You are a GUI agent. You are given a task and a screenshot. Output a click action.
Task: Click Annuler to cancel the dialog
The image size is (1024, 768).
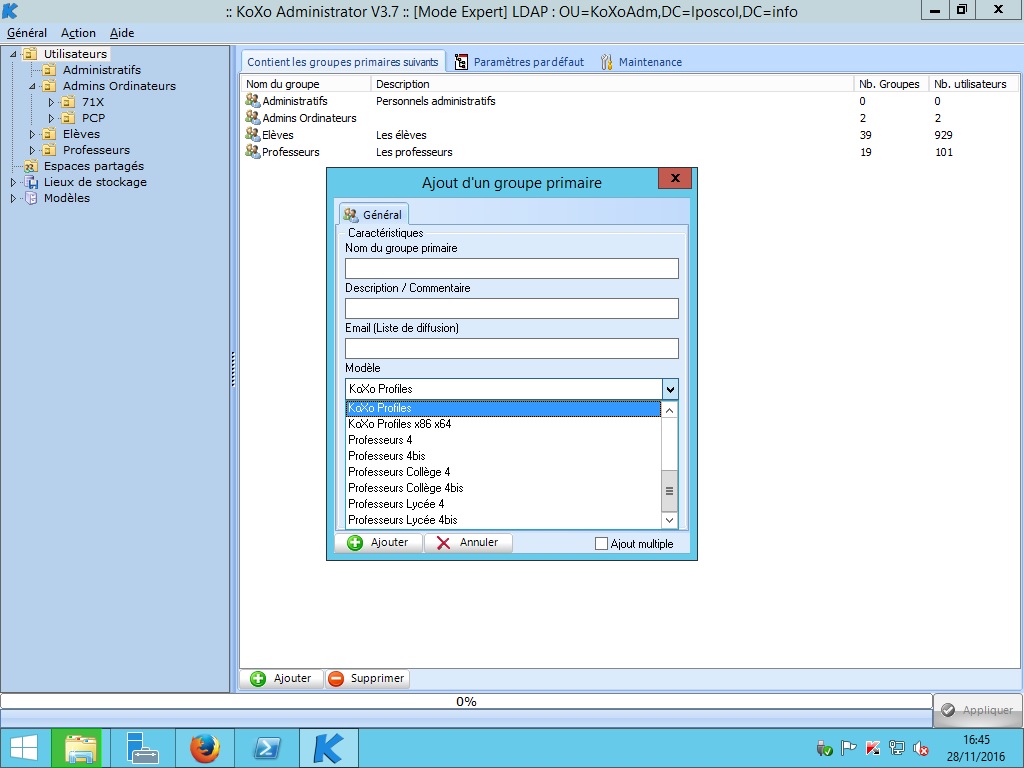(x=468, y=543)
